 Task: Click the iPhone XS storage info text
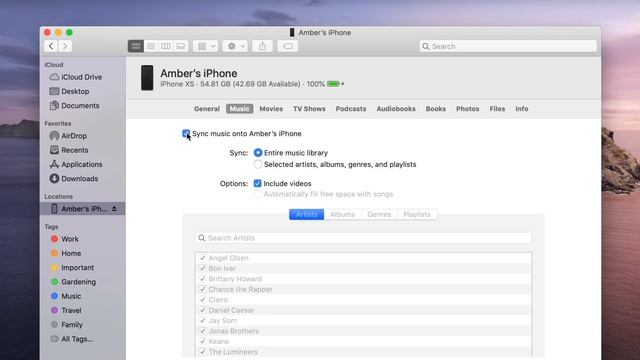coord(242,84)
